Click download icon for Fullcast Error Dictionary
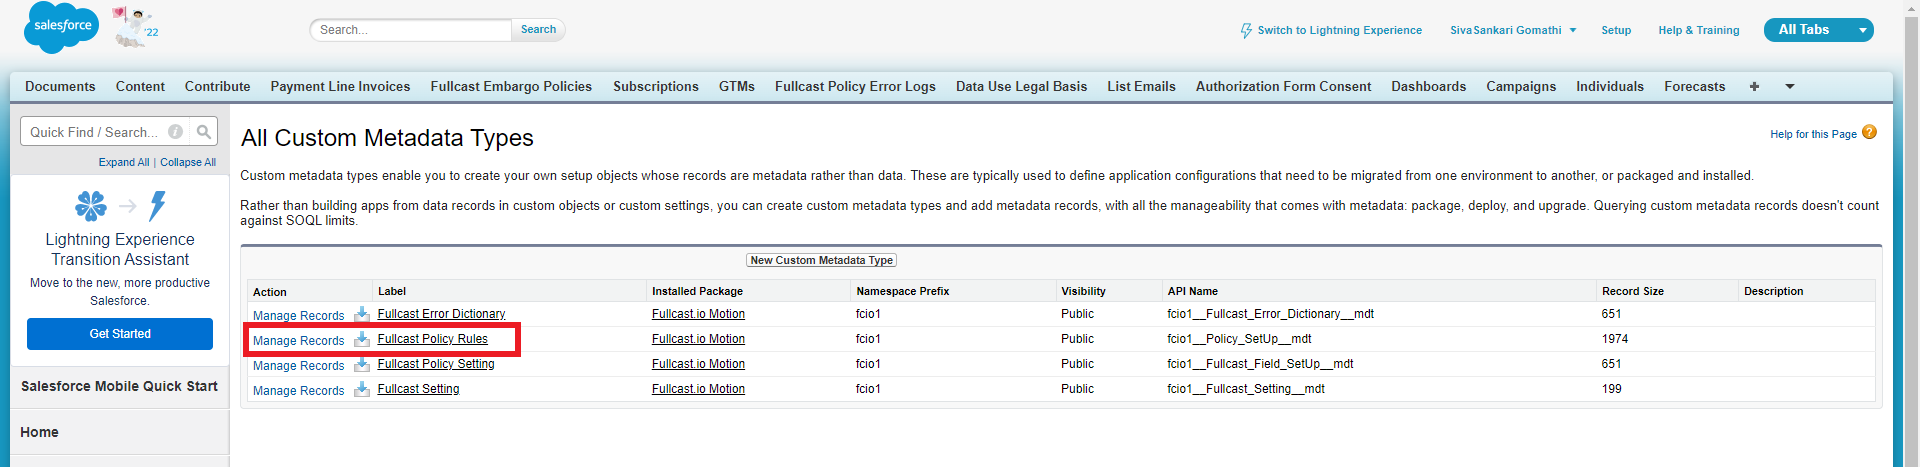The width and height of the screenshot is (1920, 467). coord(362,314)
